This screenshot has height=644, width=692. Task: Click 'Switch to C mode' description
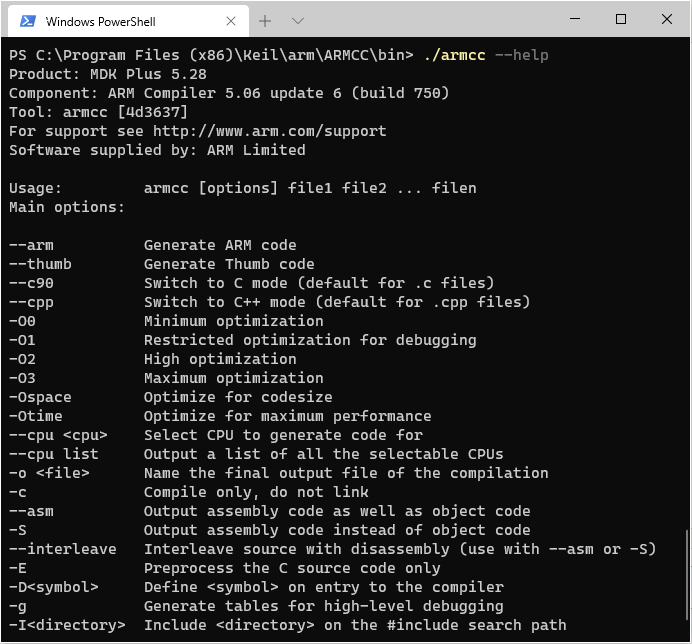pyautogui.click(x=319, y=283)
